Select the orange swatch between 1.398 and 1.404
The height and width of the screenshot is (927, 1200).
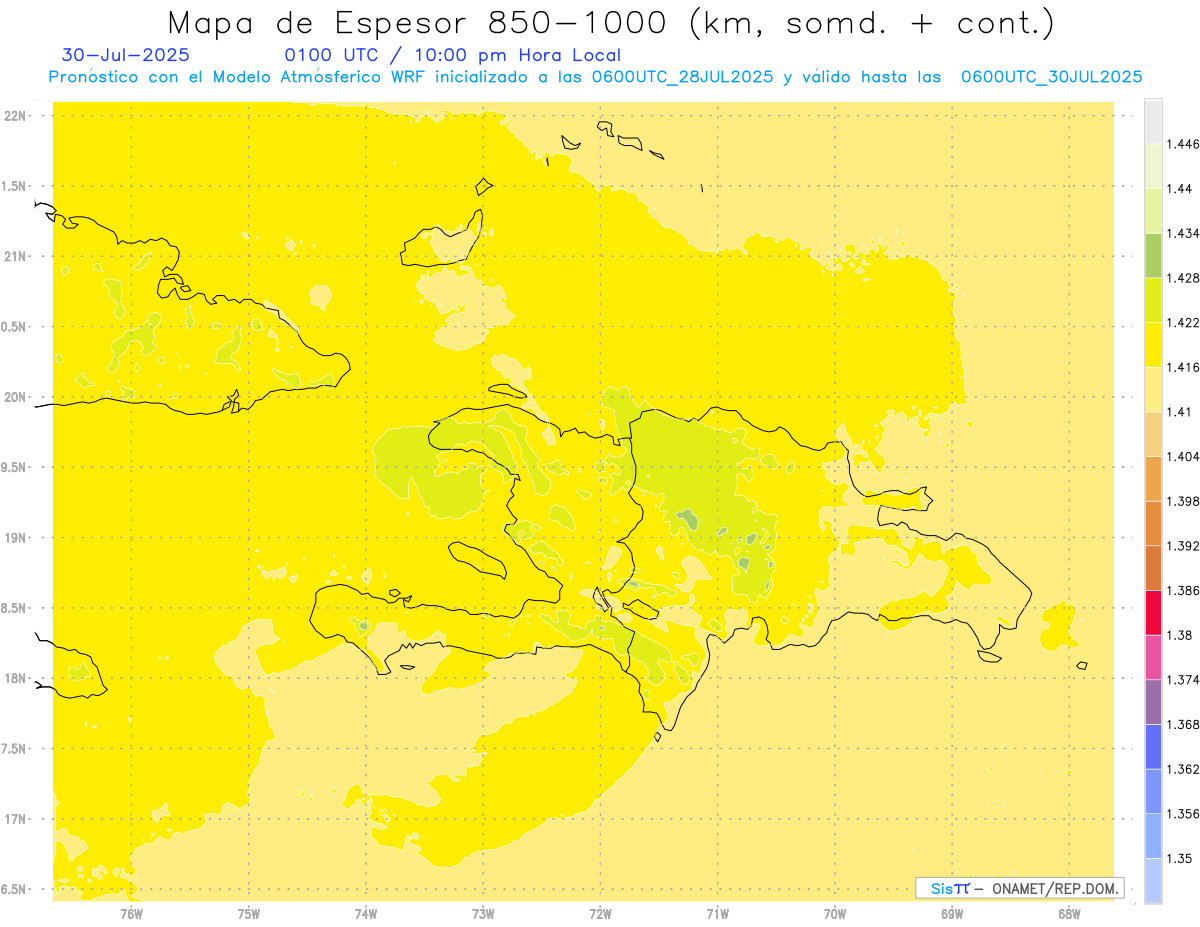(1153, 478)
